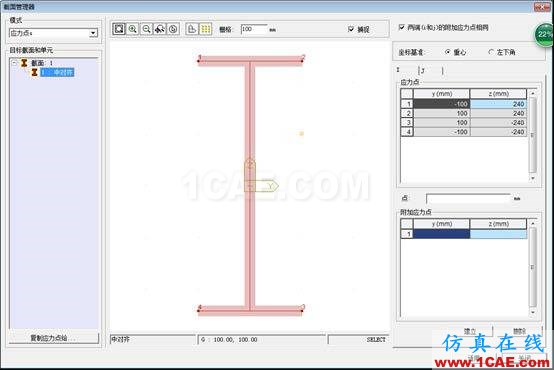Click the zoom out magnifier icon
This screenshot has height=370, width=554.
point(146,29)
